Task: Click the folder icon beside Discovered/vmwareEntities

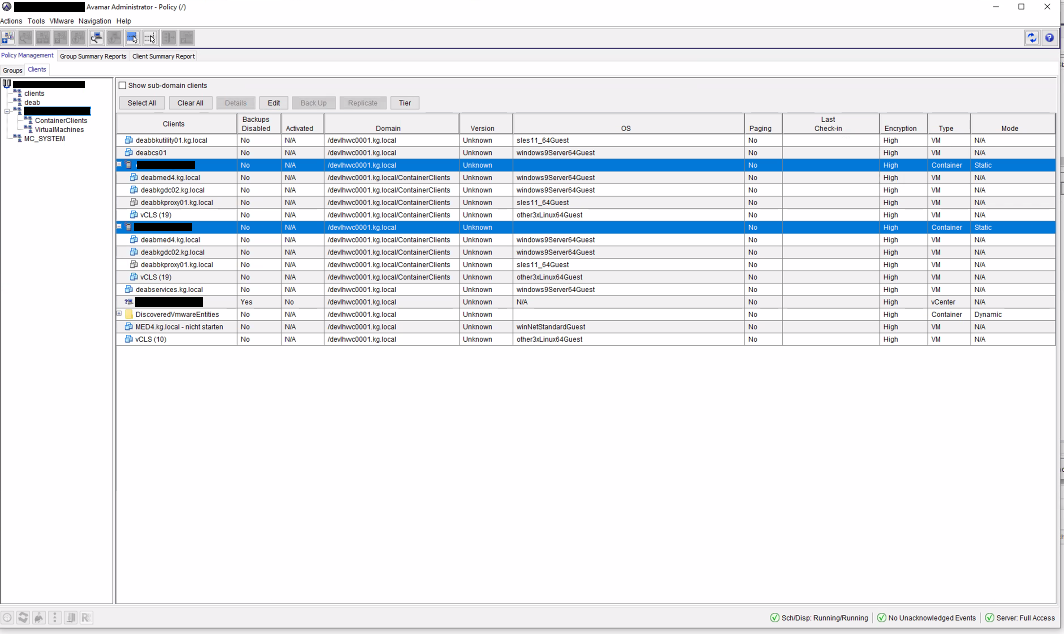Action: pyautogui.click(x=129, y=314)
